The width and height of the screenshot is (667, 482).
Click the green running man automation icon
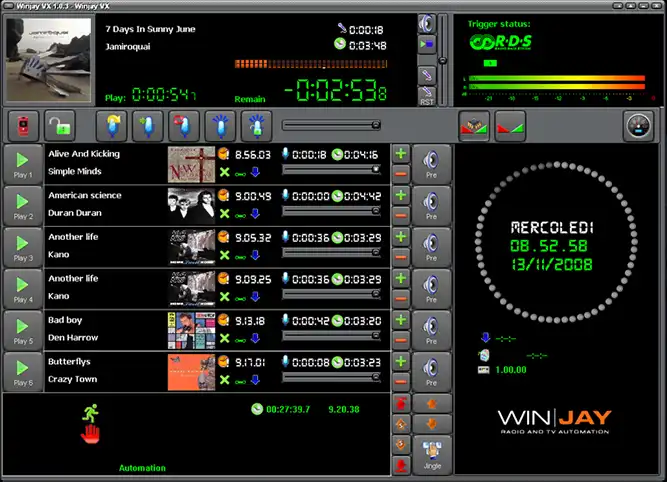pos(90,413)
